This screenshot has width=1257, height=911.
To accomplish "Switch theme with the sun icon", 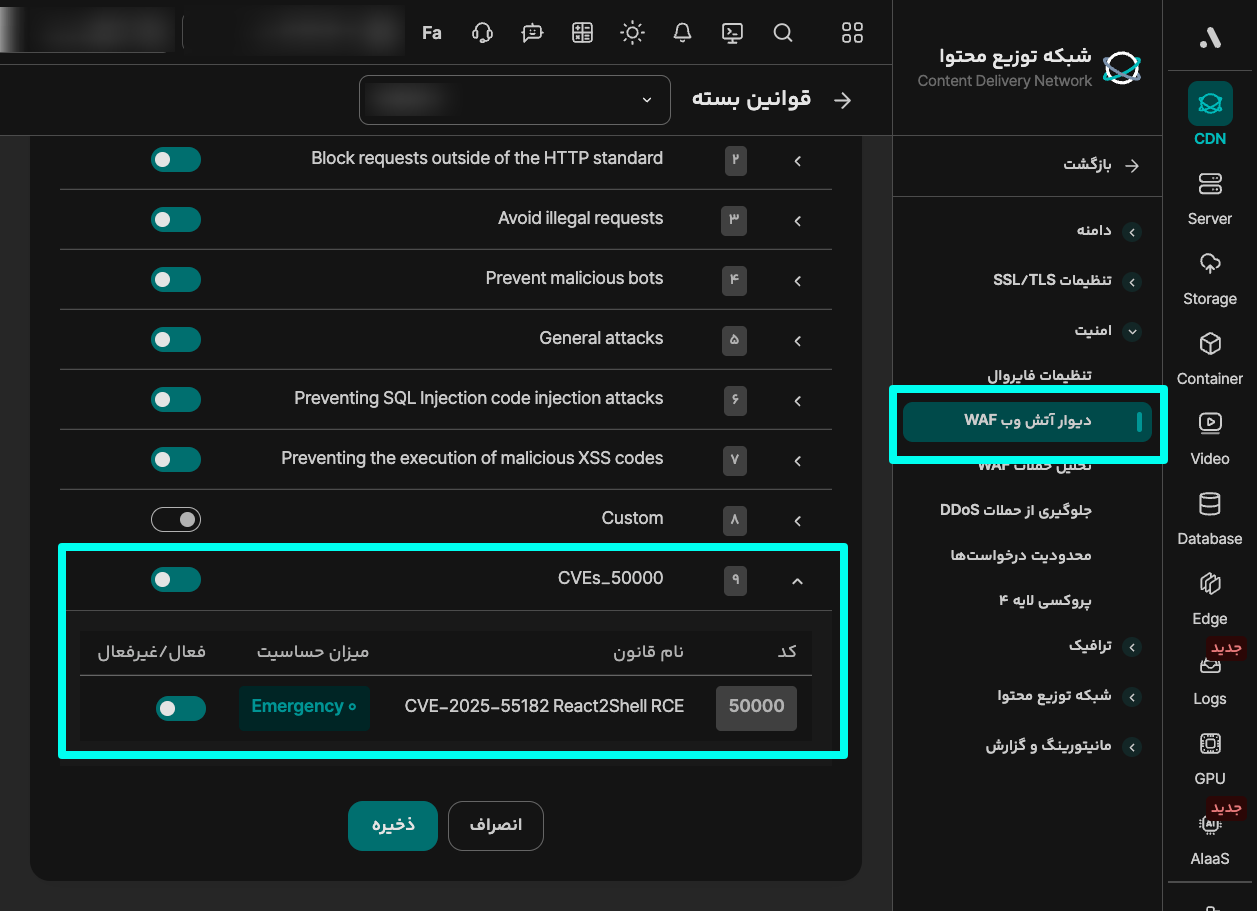I will (x=632, y=33).
